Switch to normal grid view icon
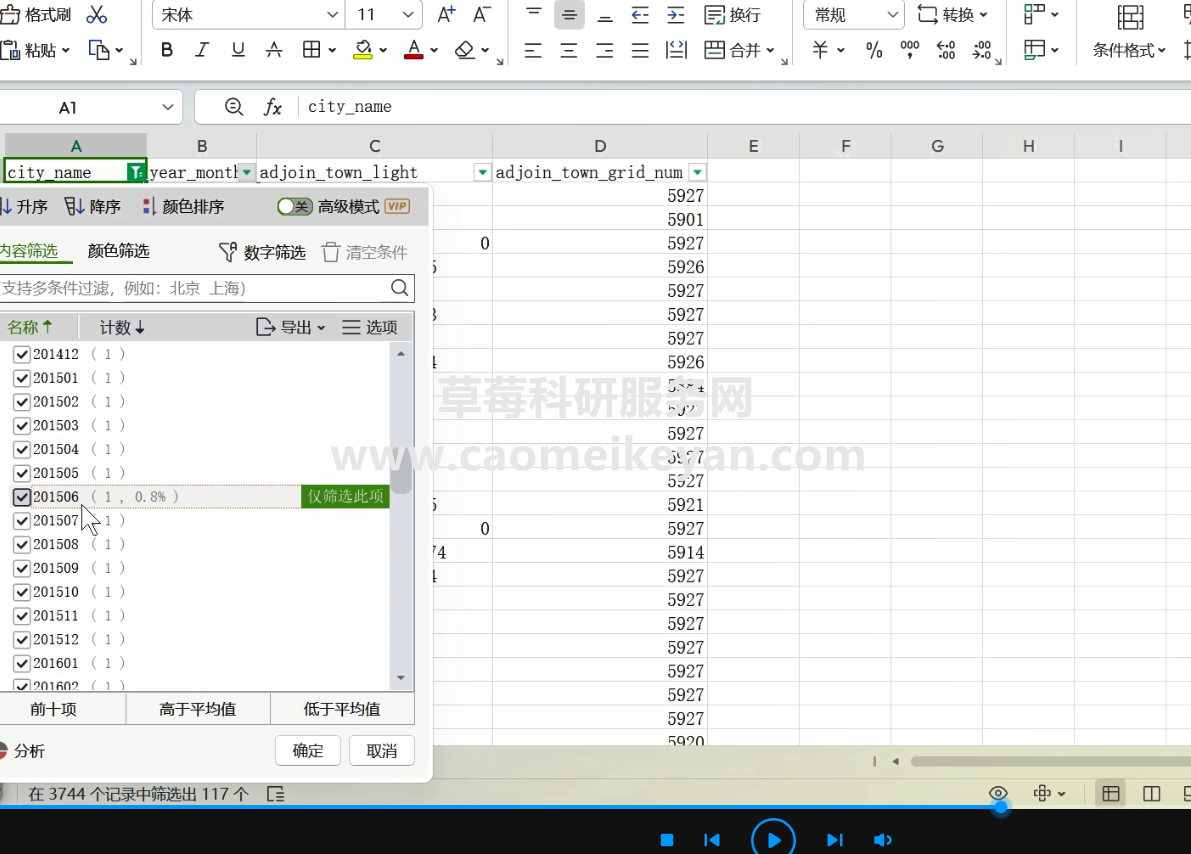1191x854 pixels. point(1110,794)
